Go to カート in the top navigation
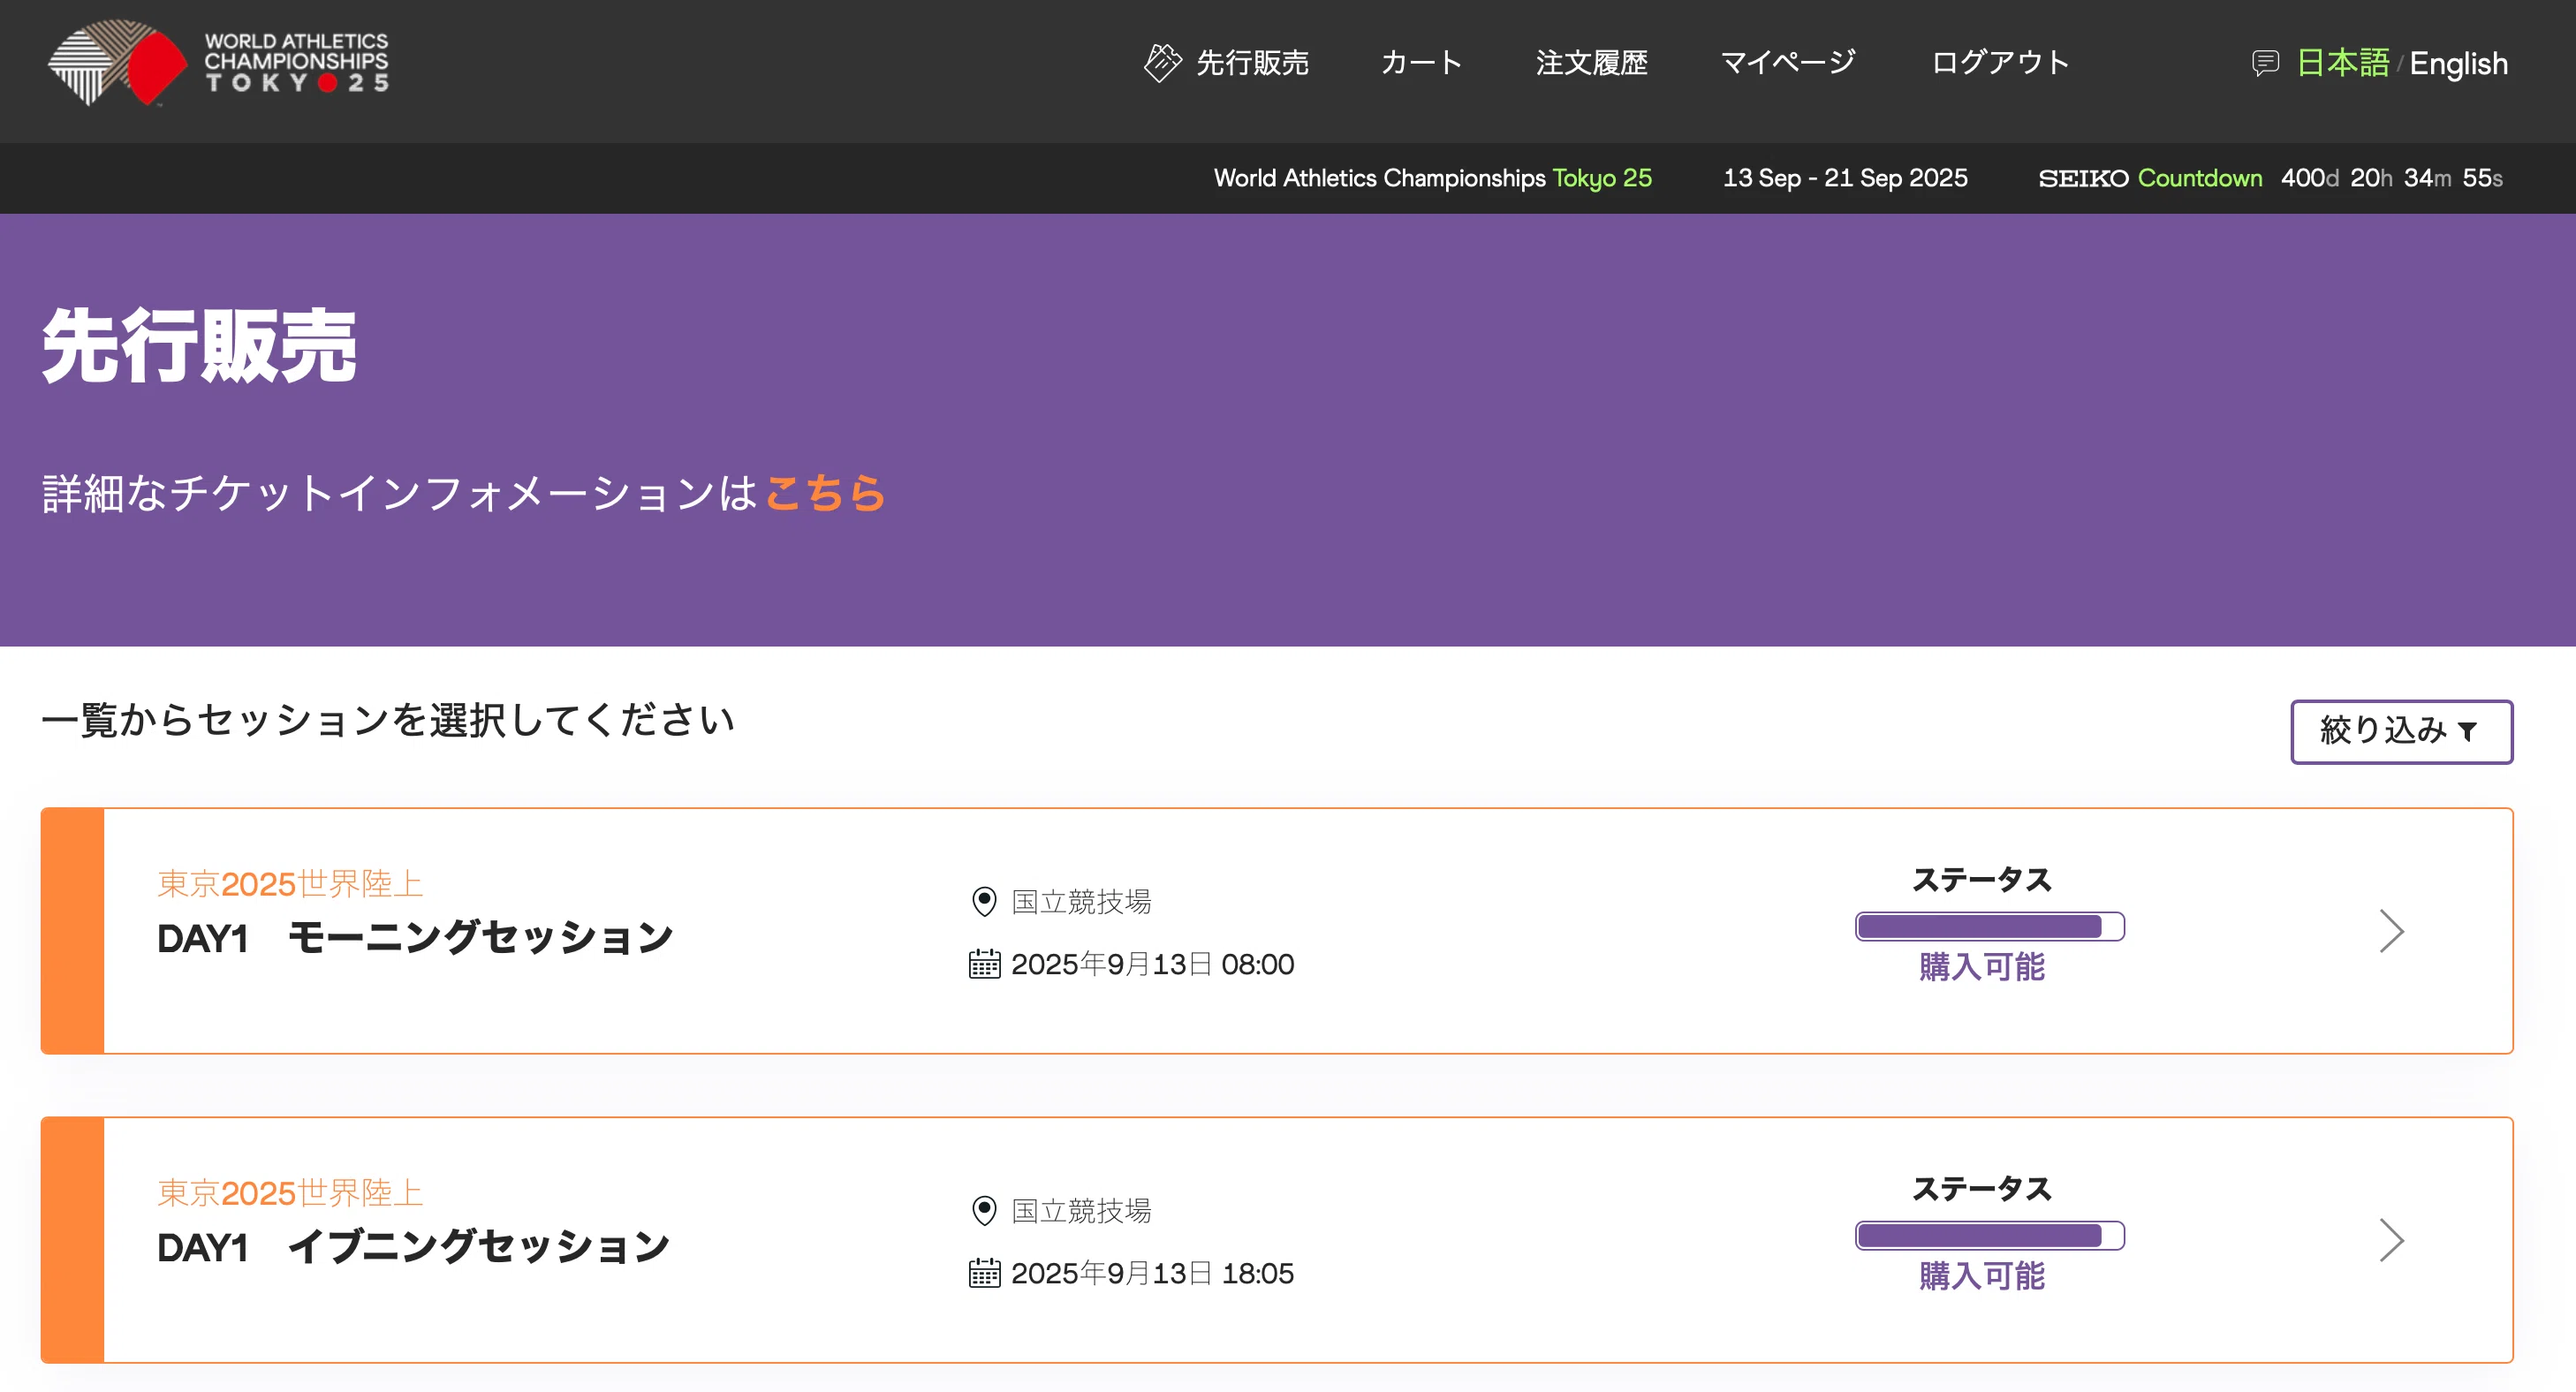2576x1392 pixels. 1421,63
